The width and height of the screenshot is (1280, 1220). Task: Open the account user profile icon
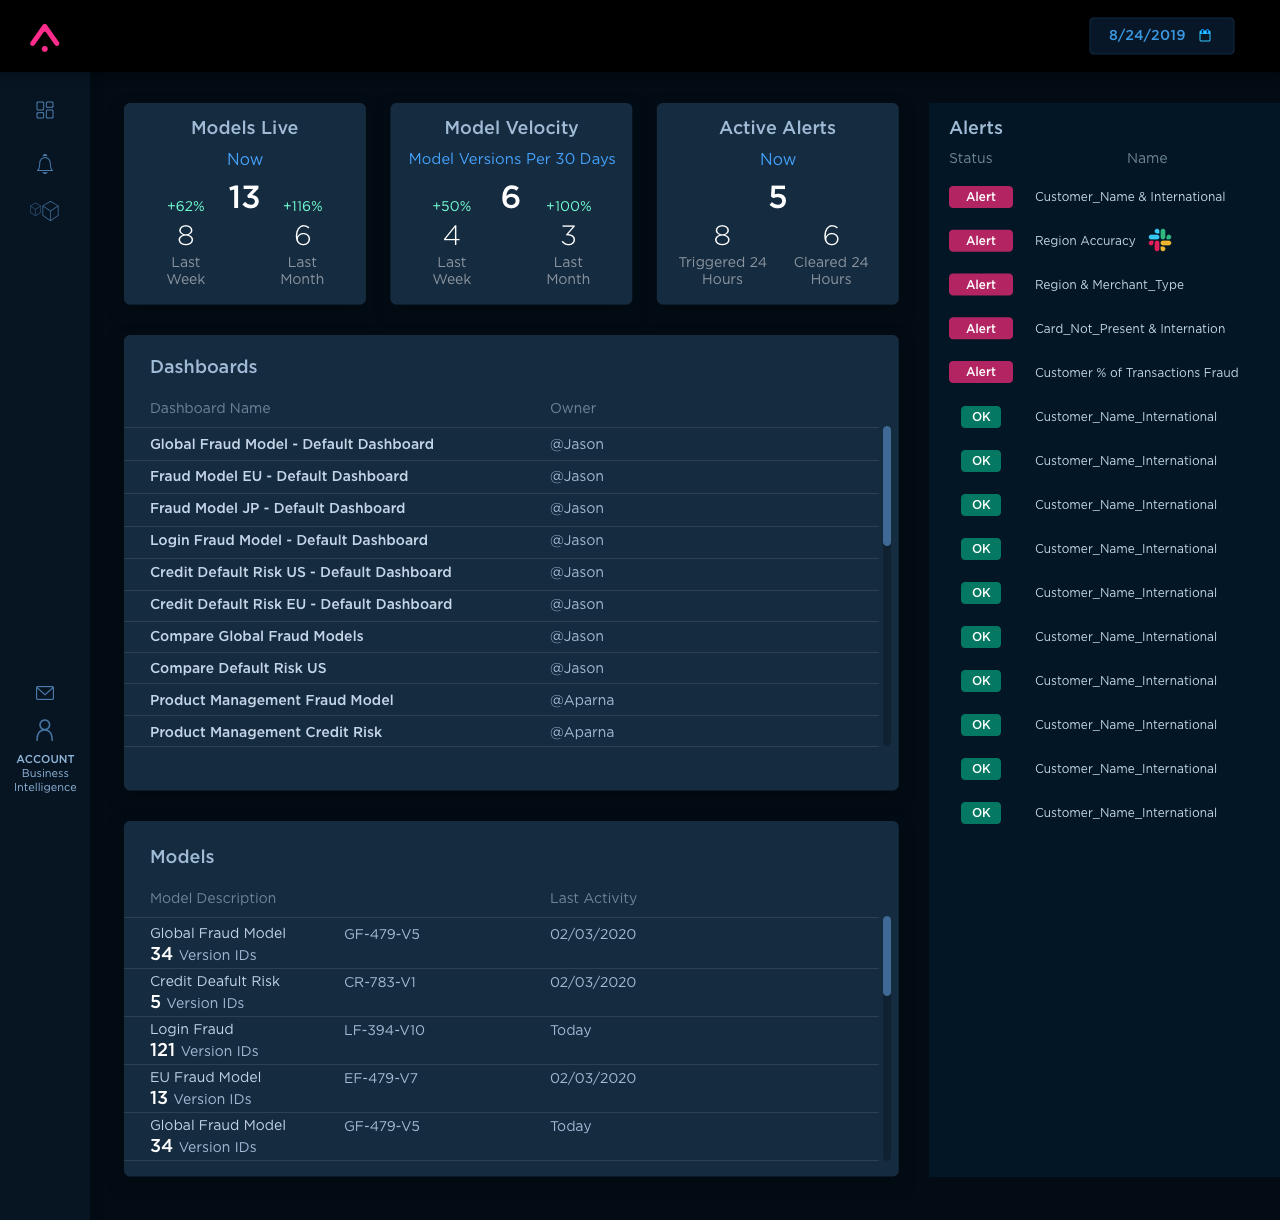pos(45,730)
